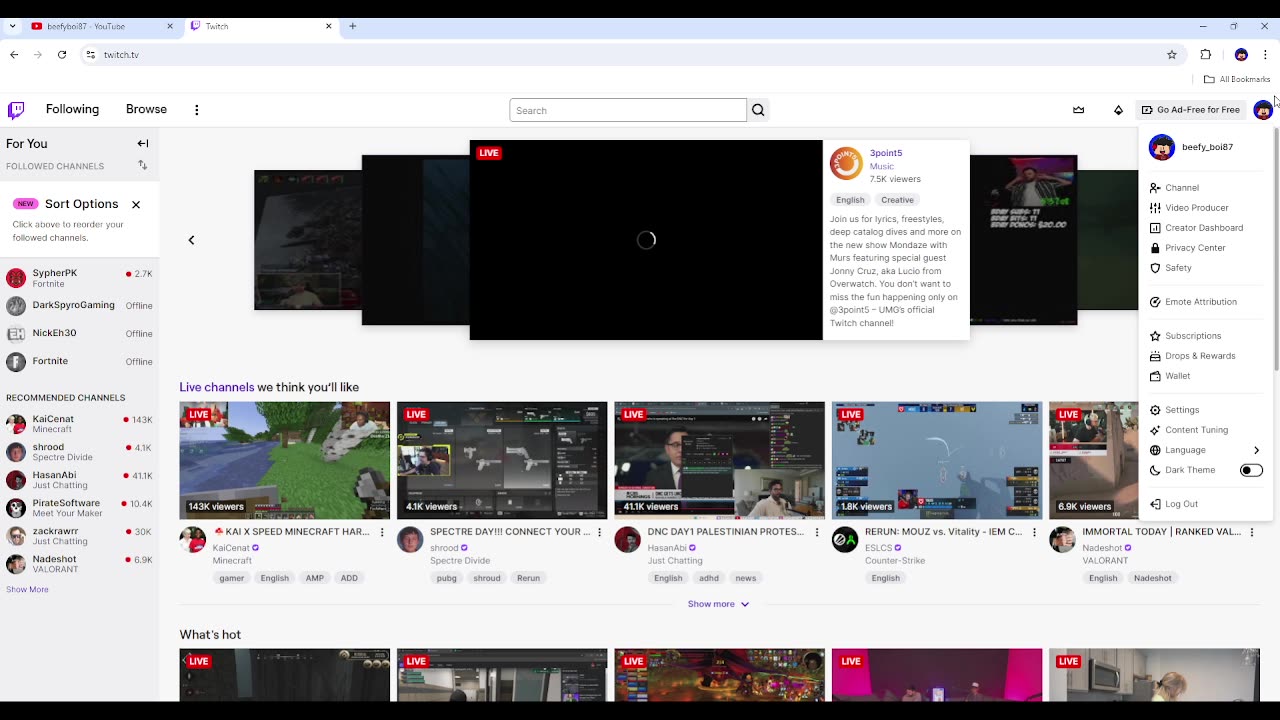Go to previous carousel stream arrow
Screen dimensions: 1280x720
click(x=191, y=240)
